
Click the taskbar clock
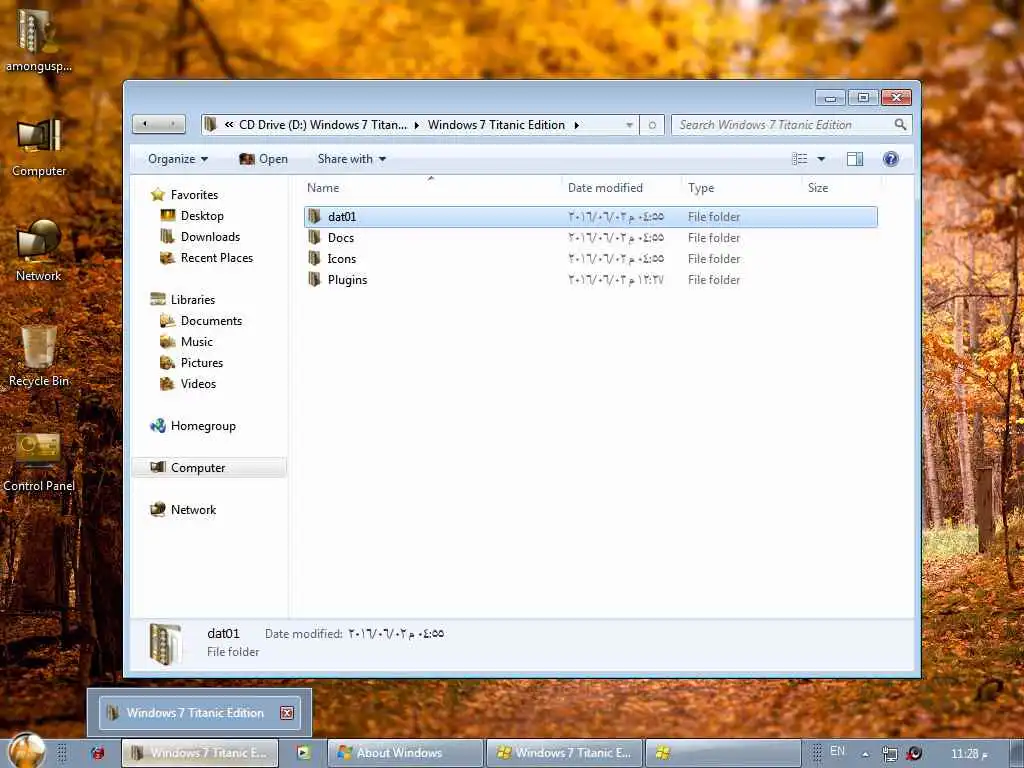[x=969, y=754]
